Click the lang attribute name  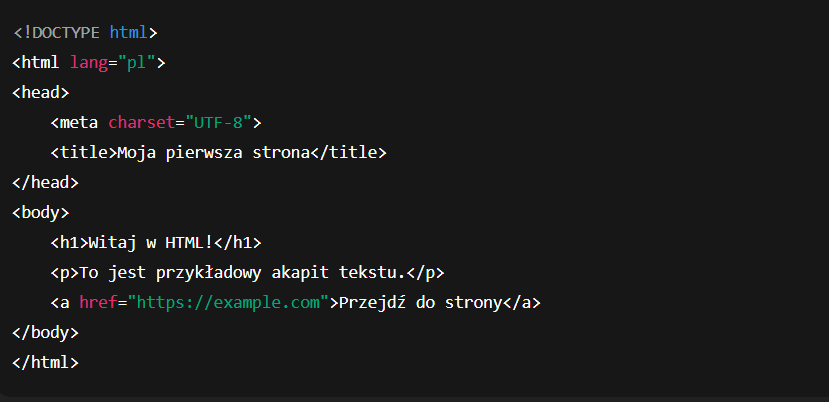[89, 63]
